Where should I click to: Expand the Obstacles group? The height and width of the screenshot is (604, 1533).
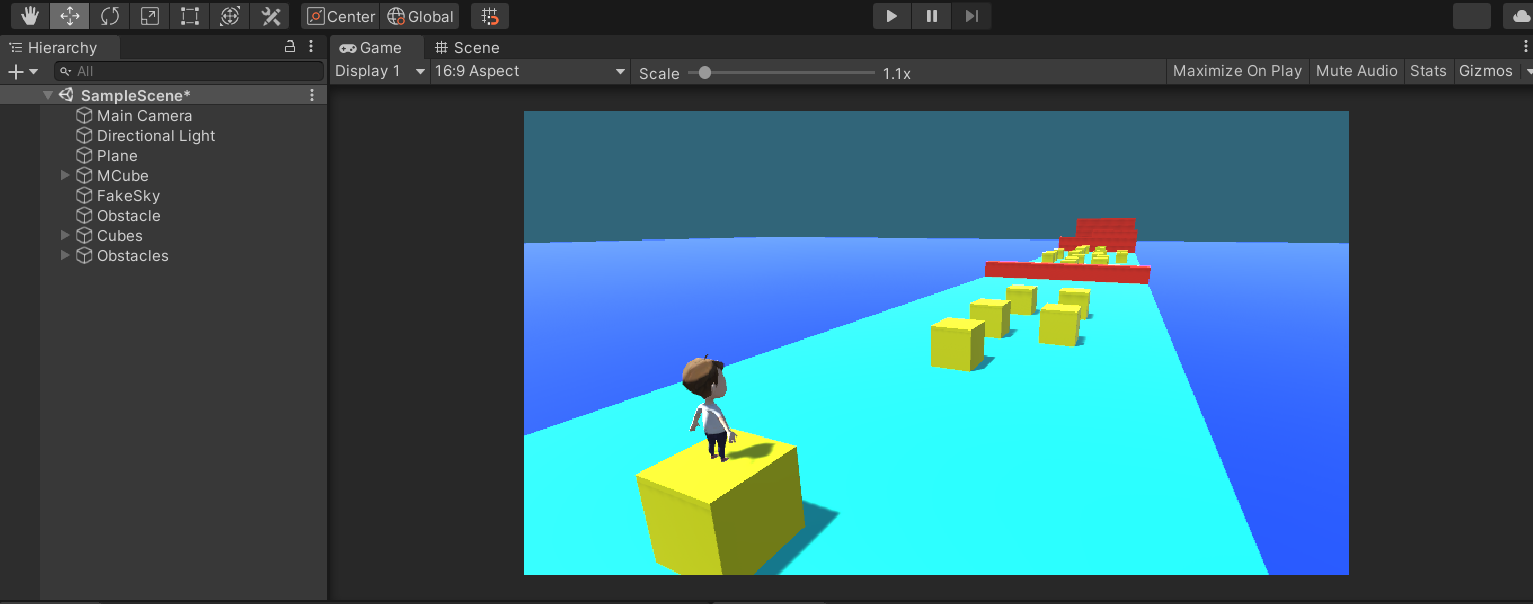[64, 255]
